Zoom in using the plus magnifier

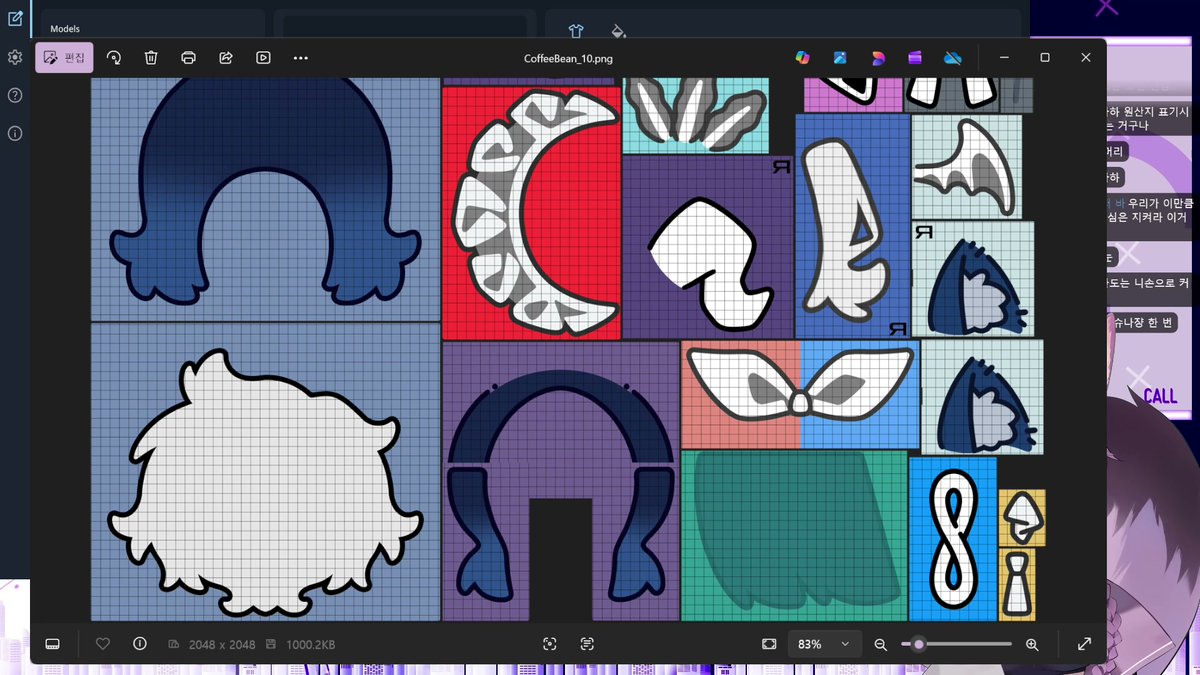click(x=1033, y=645)
